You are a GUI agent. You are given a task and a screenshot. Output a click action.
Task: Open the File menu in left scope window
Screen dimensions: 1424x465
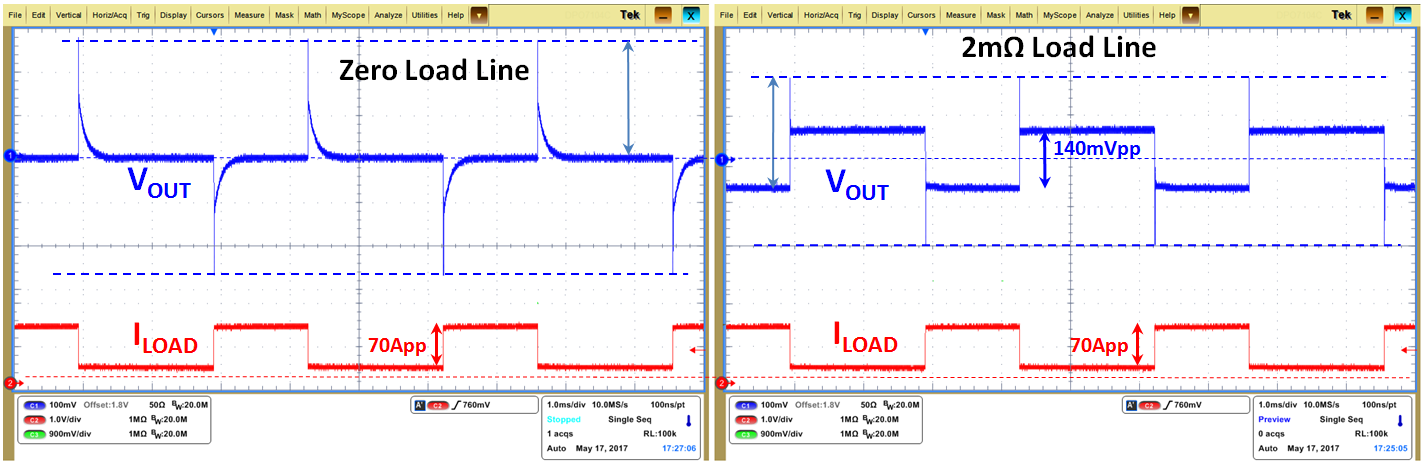(15, 16)
